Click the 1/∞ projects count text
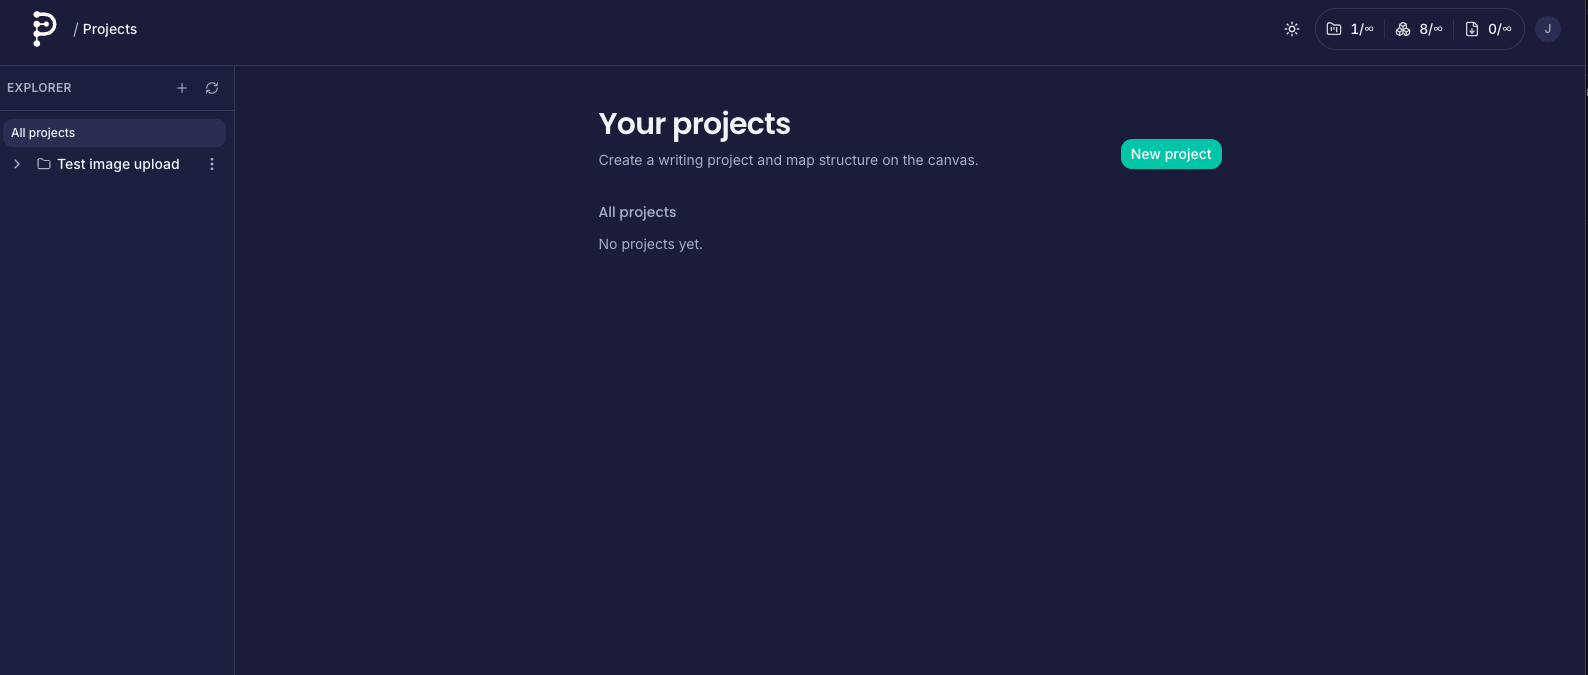 coord(1362,29)
